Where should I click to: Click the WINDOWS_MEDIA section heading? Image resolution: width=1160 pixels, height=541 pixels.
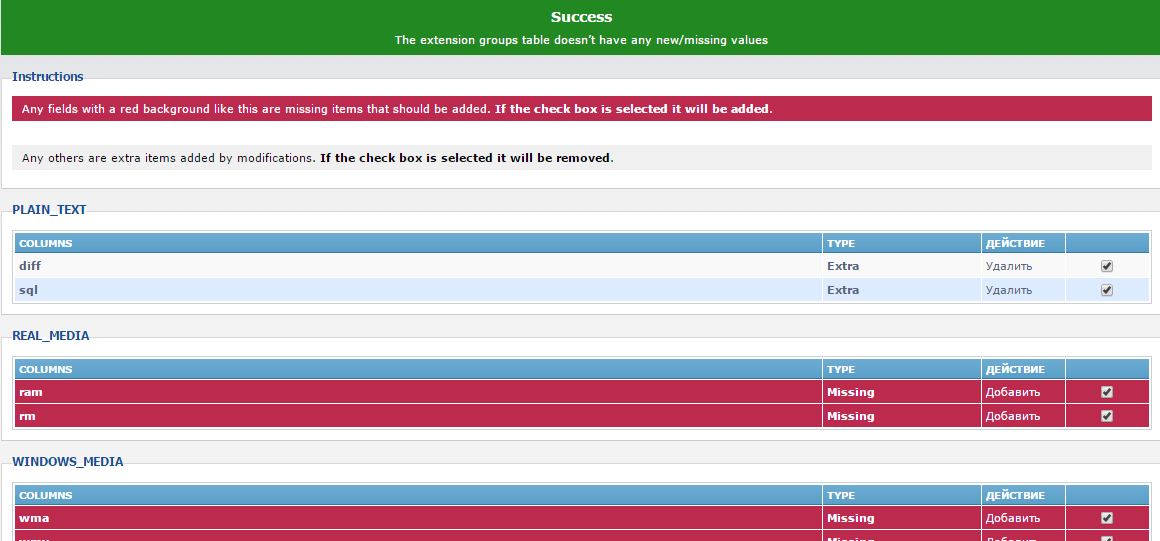67,462
